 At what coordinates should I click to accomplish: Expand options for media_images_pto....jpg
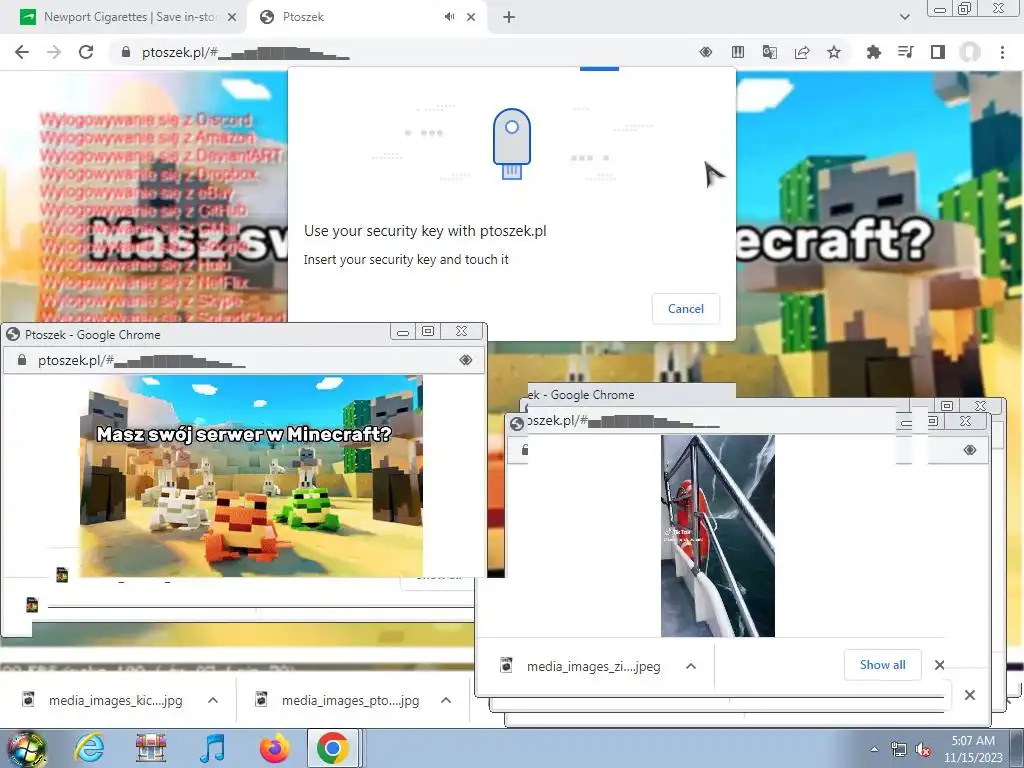pyautogui.click(x=446, y=701)
